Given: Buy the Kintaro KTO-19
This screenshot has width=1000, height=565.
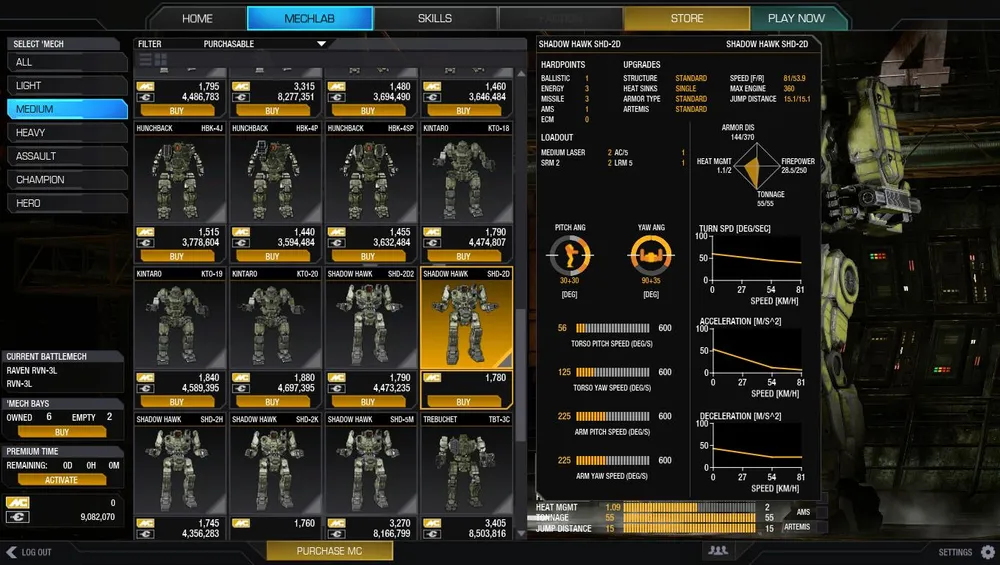Looking at the screenshot, I should [177, 402].
